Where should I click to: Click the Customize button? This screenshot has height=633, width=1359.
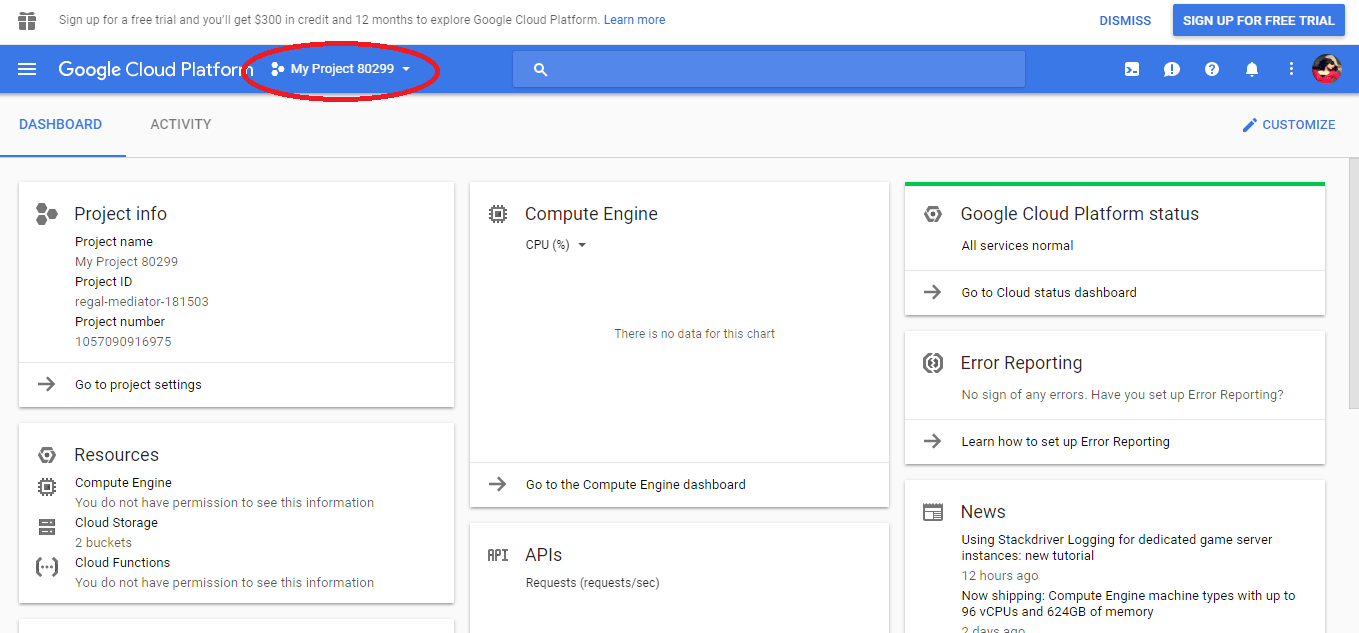[1288, 125]
